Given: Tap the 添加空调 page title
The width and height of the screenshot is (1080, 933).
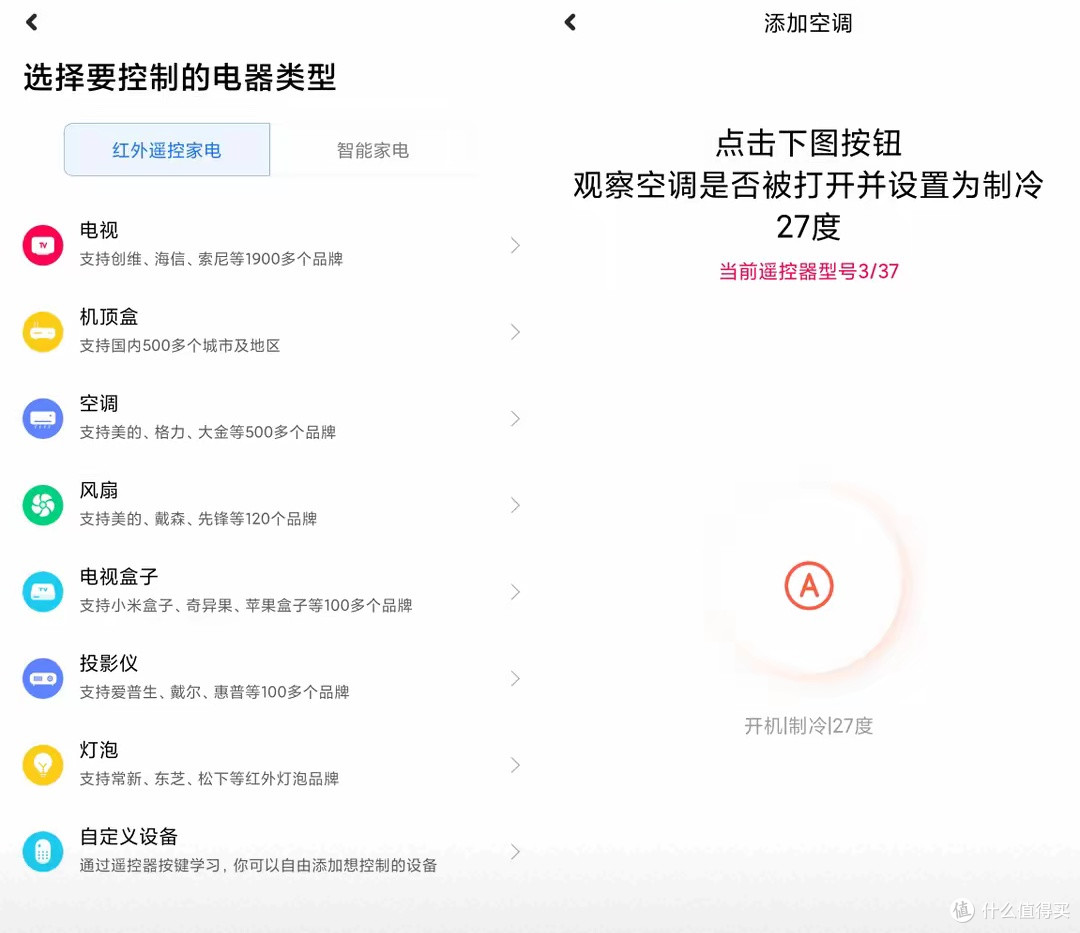Looking at the screenshot, I should (x=808, y=23).
